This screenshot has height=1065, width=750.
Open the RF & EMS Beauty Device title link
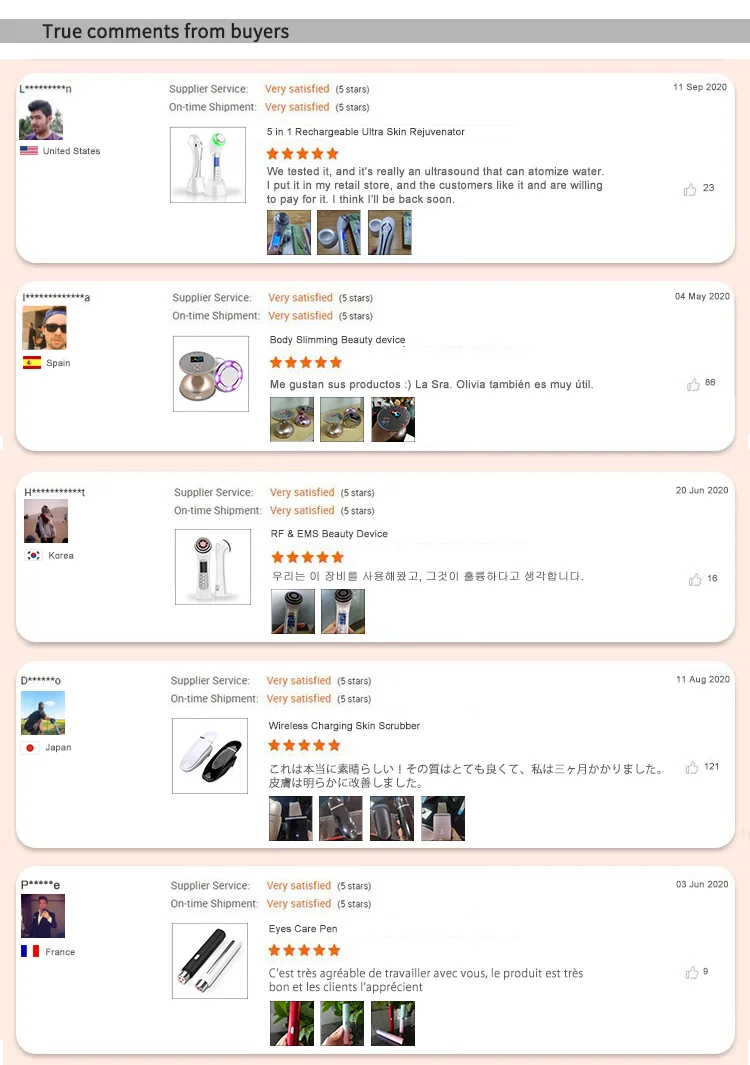click(329, 534)
